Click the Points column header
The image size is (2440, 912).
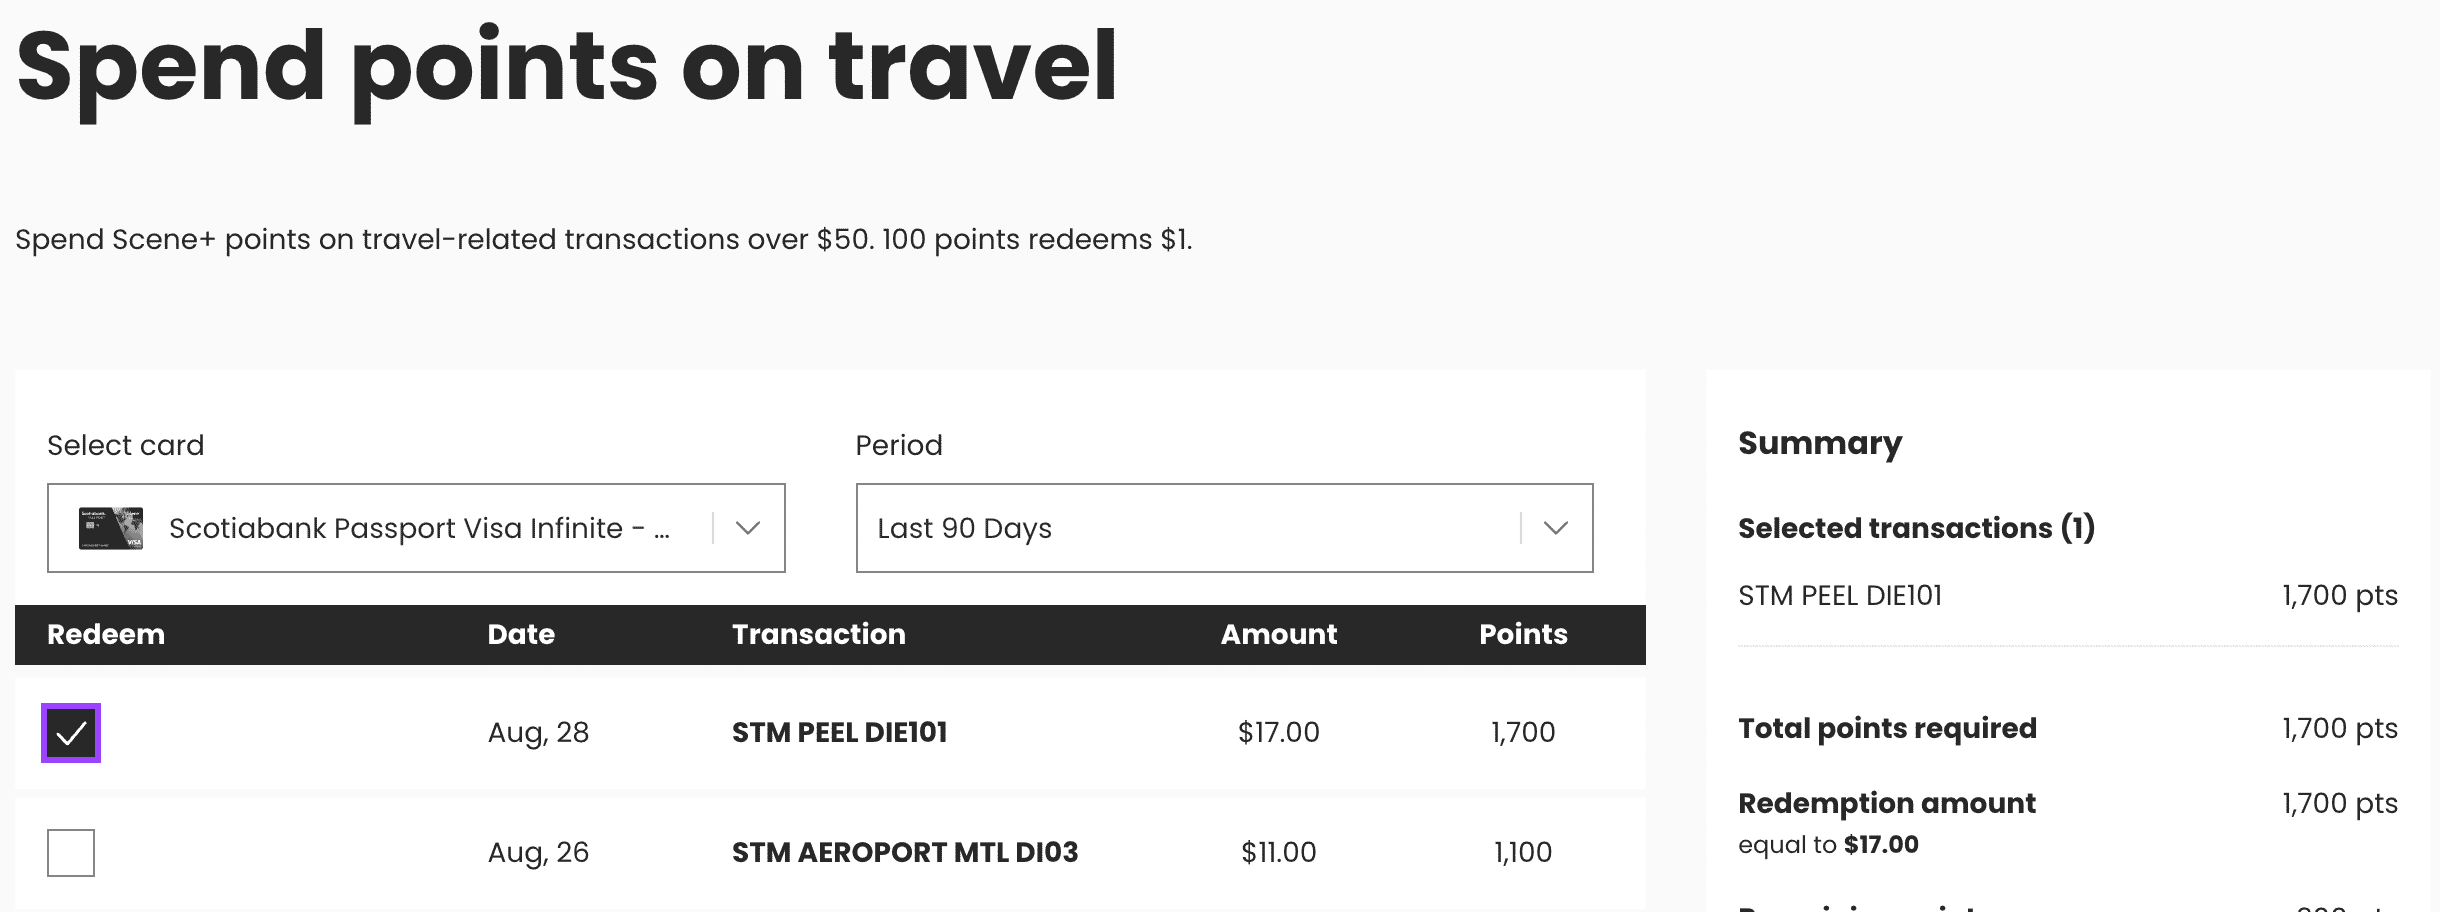1523,634
